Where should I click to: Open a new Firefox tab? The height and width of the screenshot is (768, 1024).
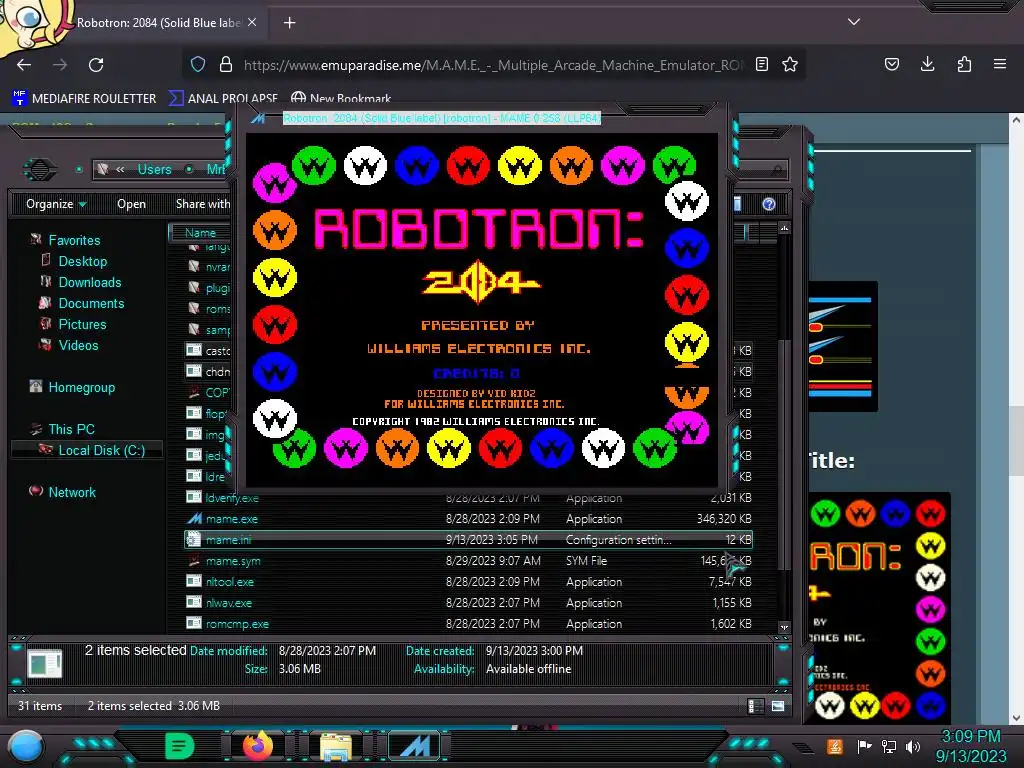click(289, 23)
